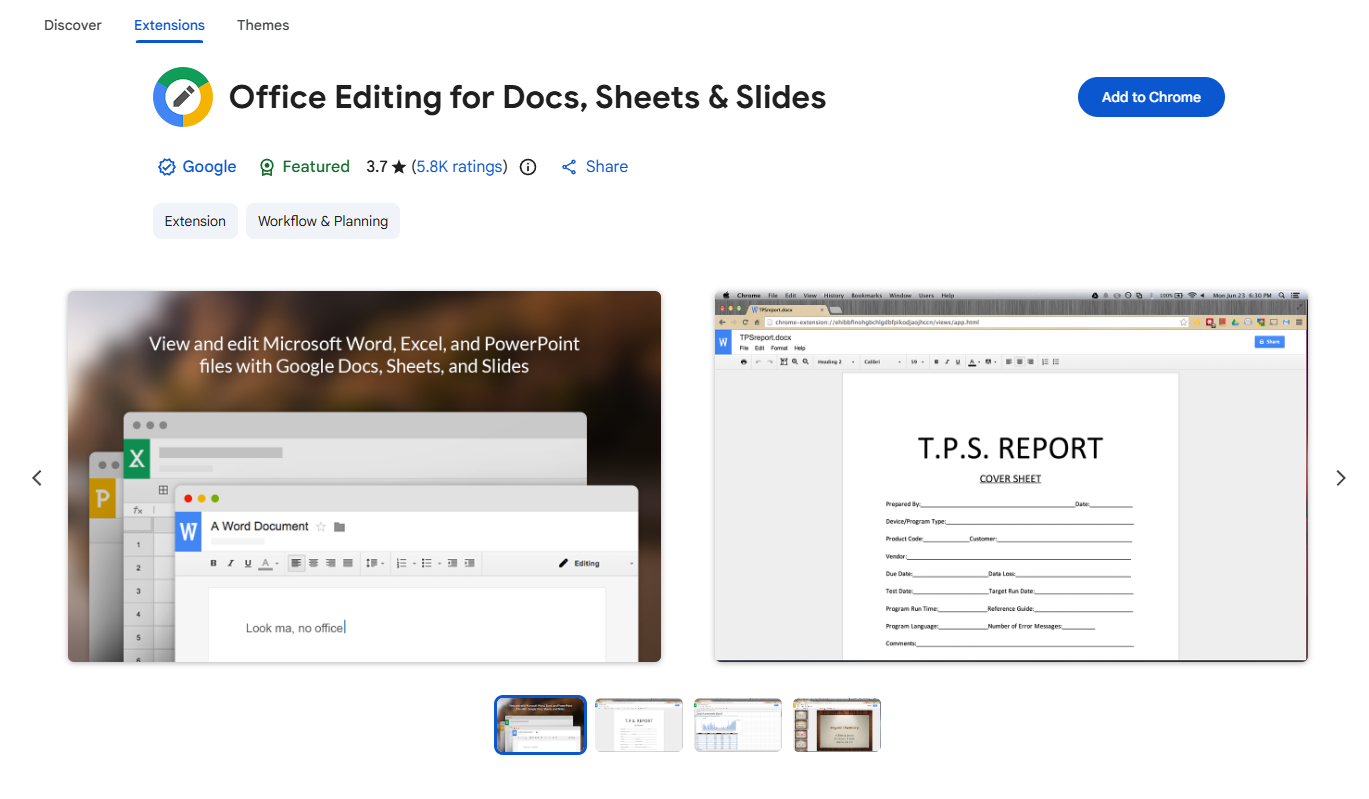
Task: Click the Italic icon in the promo toolbar
Action: point(231,563)
